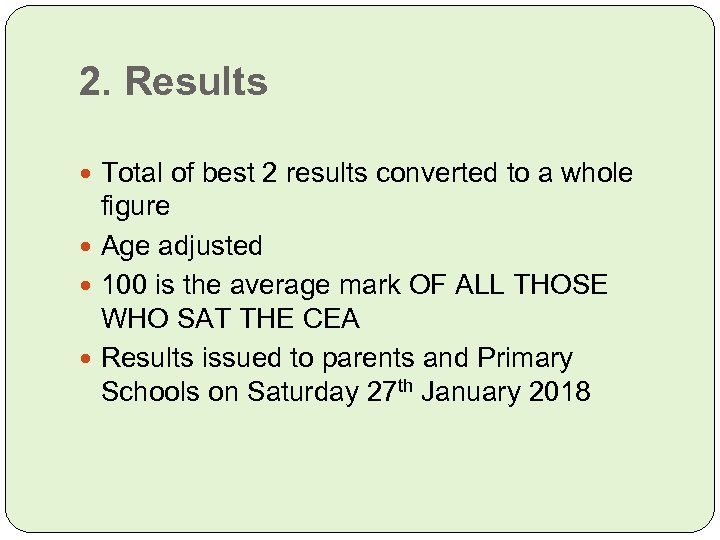Click the "WHO SAT THE CEA" line
Screen dimensions: 720x540
click(230, 319)
